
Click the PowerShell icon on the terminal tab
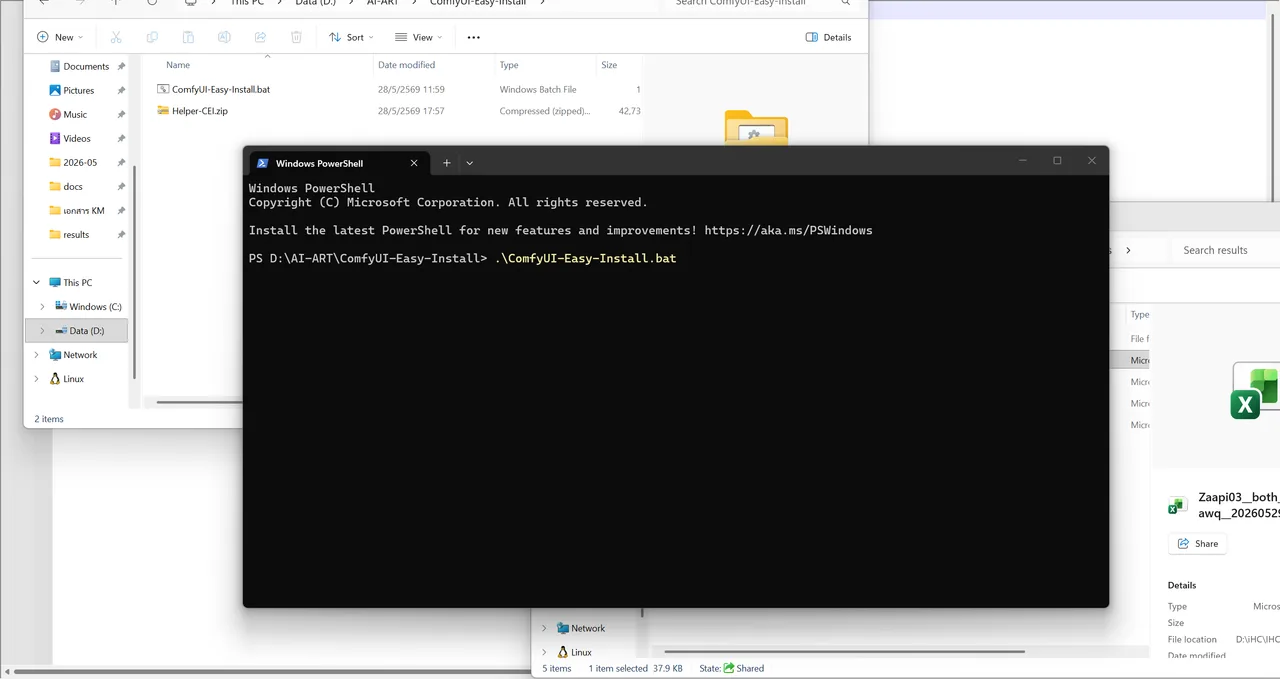pos(262,163)
